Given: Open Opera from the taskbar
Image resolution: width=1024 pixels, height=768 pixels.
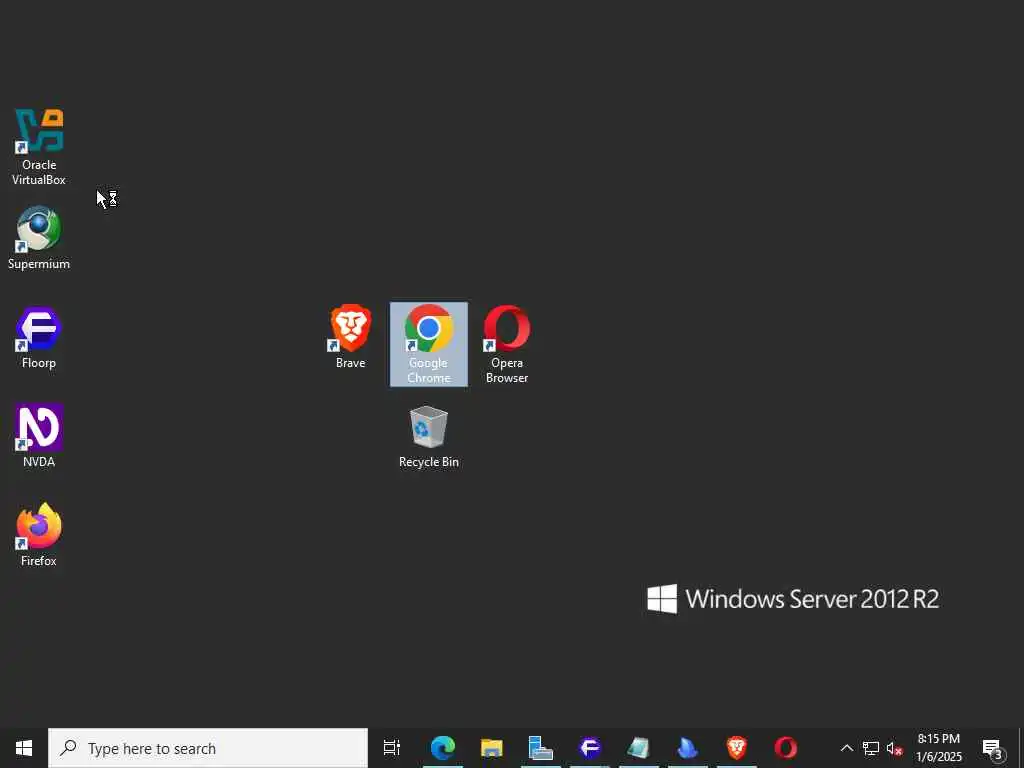Looking at the screenshot, I should point(786,748).
